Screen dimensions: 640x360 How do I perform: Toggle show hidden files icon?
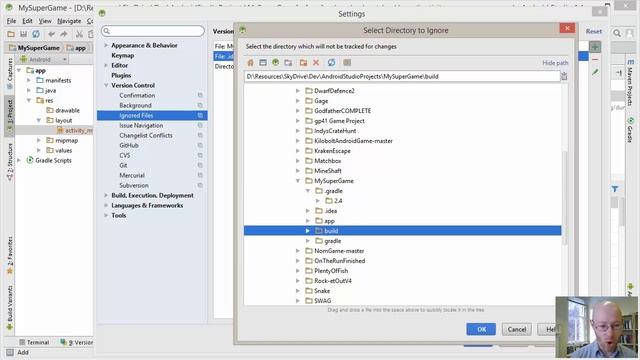347,62
